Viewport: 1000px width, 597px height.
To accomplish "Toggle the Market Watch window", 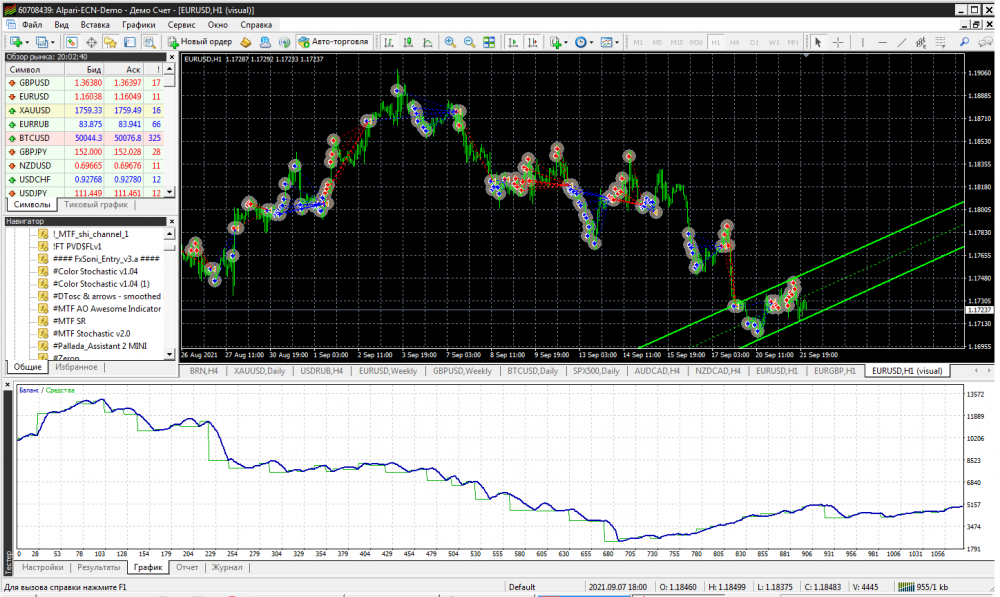I will point(71,42).
